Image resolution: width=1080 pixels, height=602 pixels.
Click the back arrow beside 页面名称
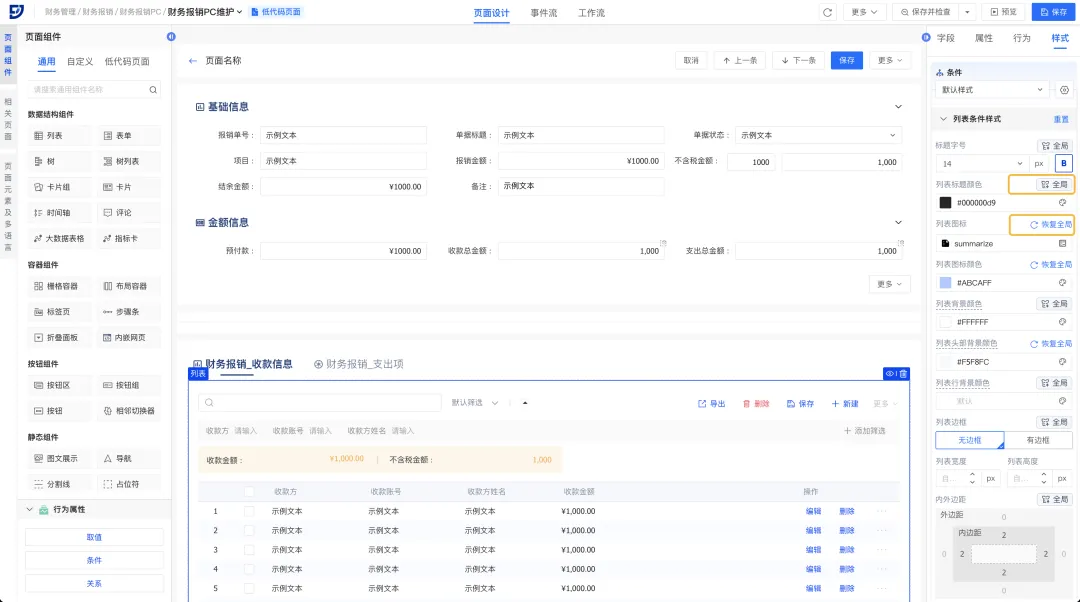tap(193, 61)
